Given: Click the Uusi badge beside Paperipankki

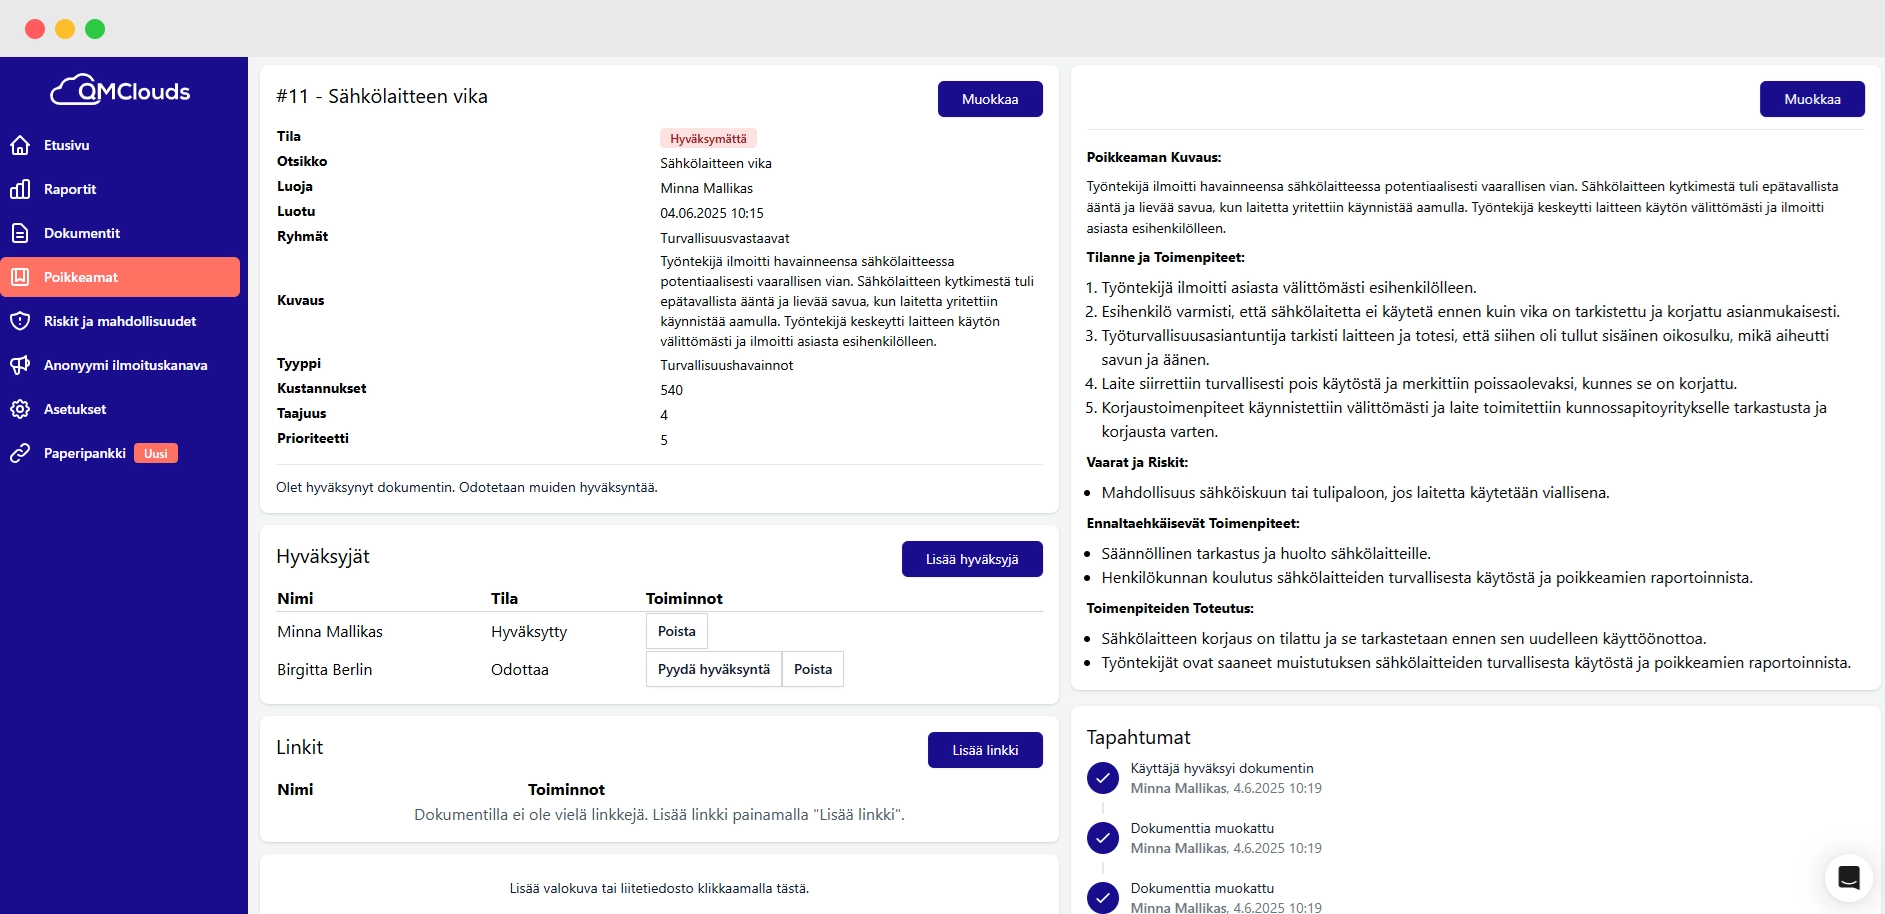Looking at the screenshot, I should pyautogui.click(x=156, y=453).
